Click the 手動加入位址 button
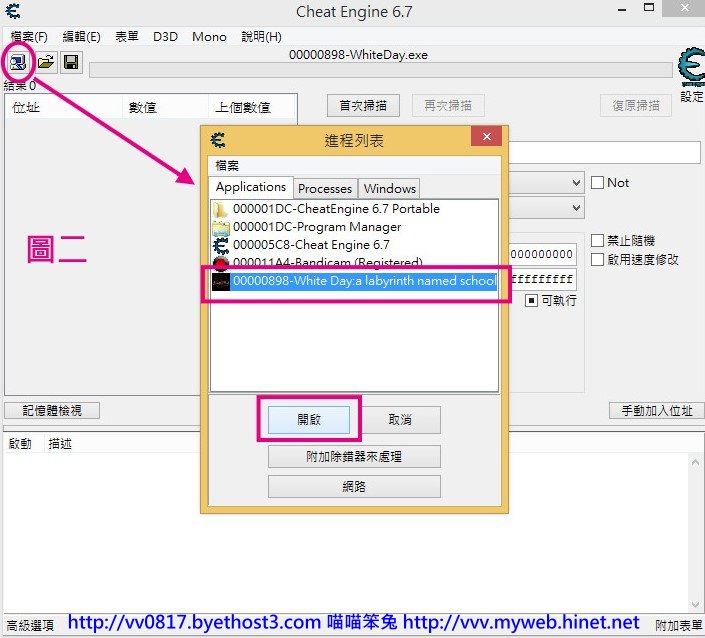 (x=657, y=410)
